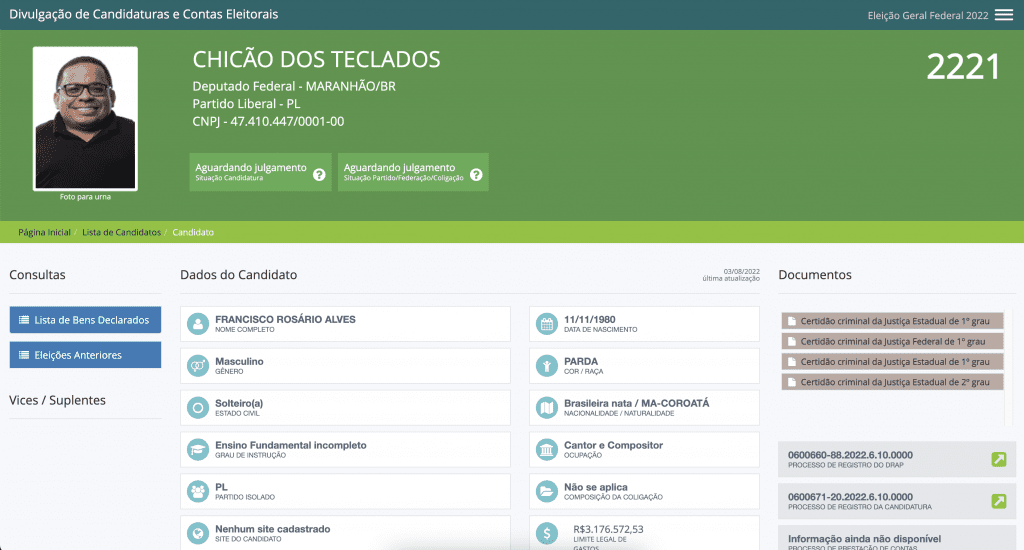
Task: Click the calendar icon beside birth date
Action: coord(546,324)
